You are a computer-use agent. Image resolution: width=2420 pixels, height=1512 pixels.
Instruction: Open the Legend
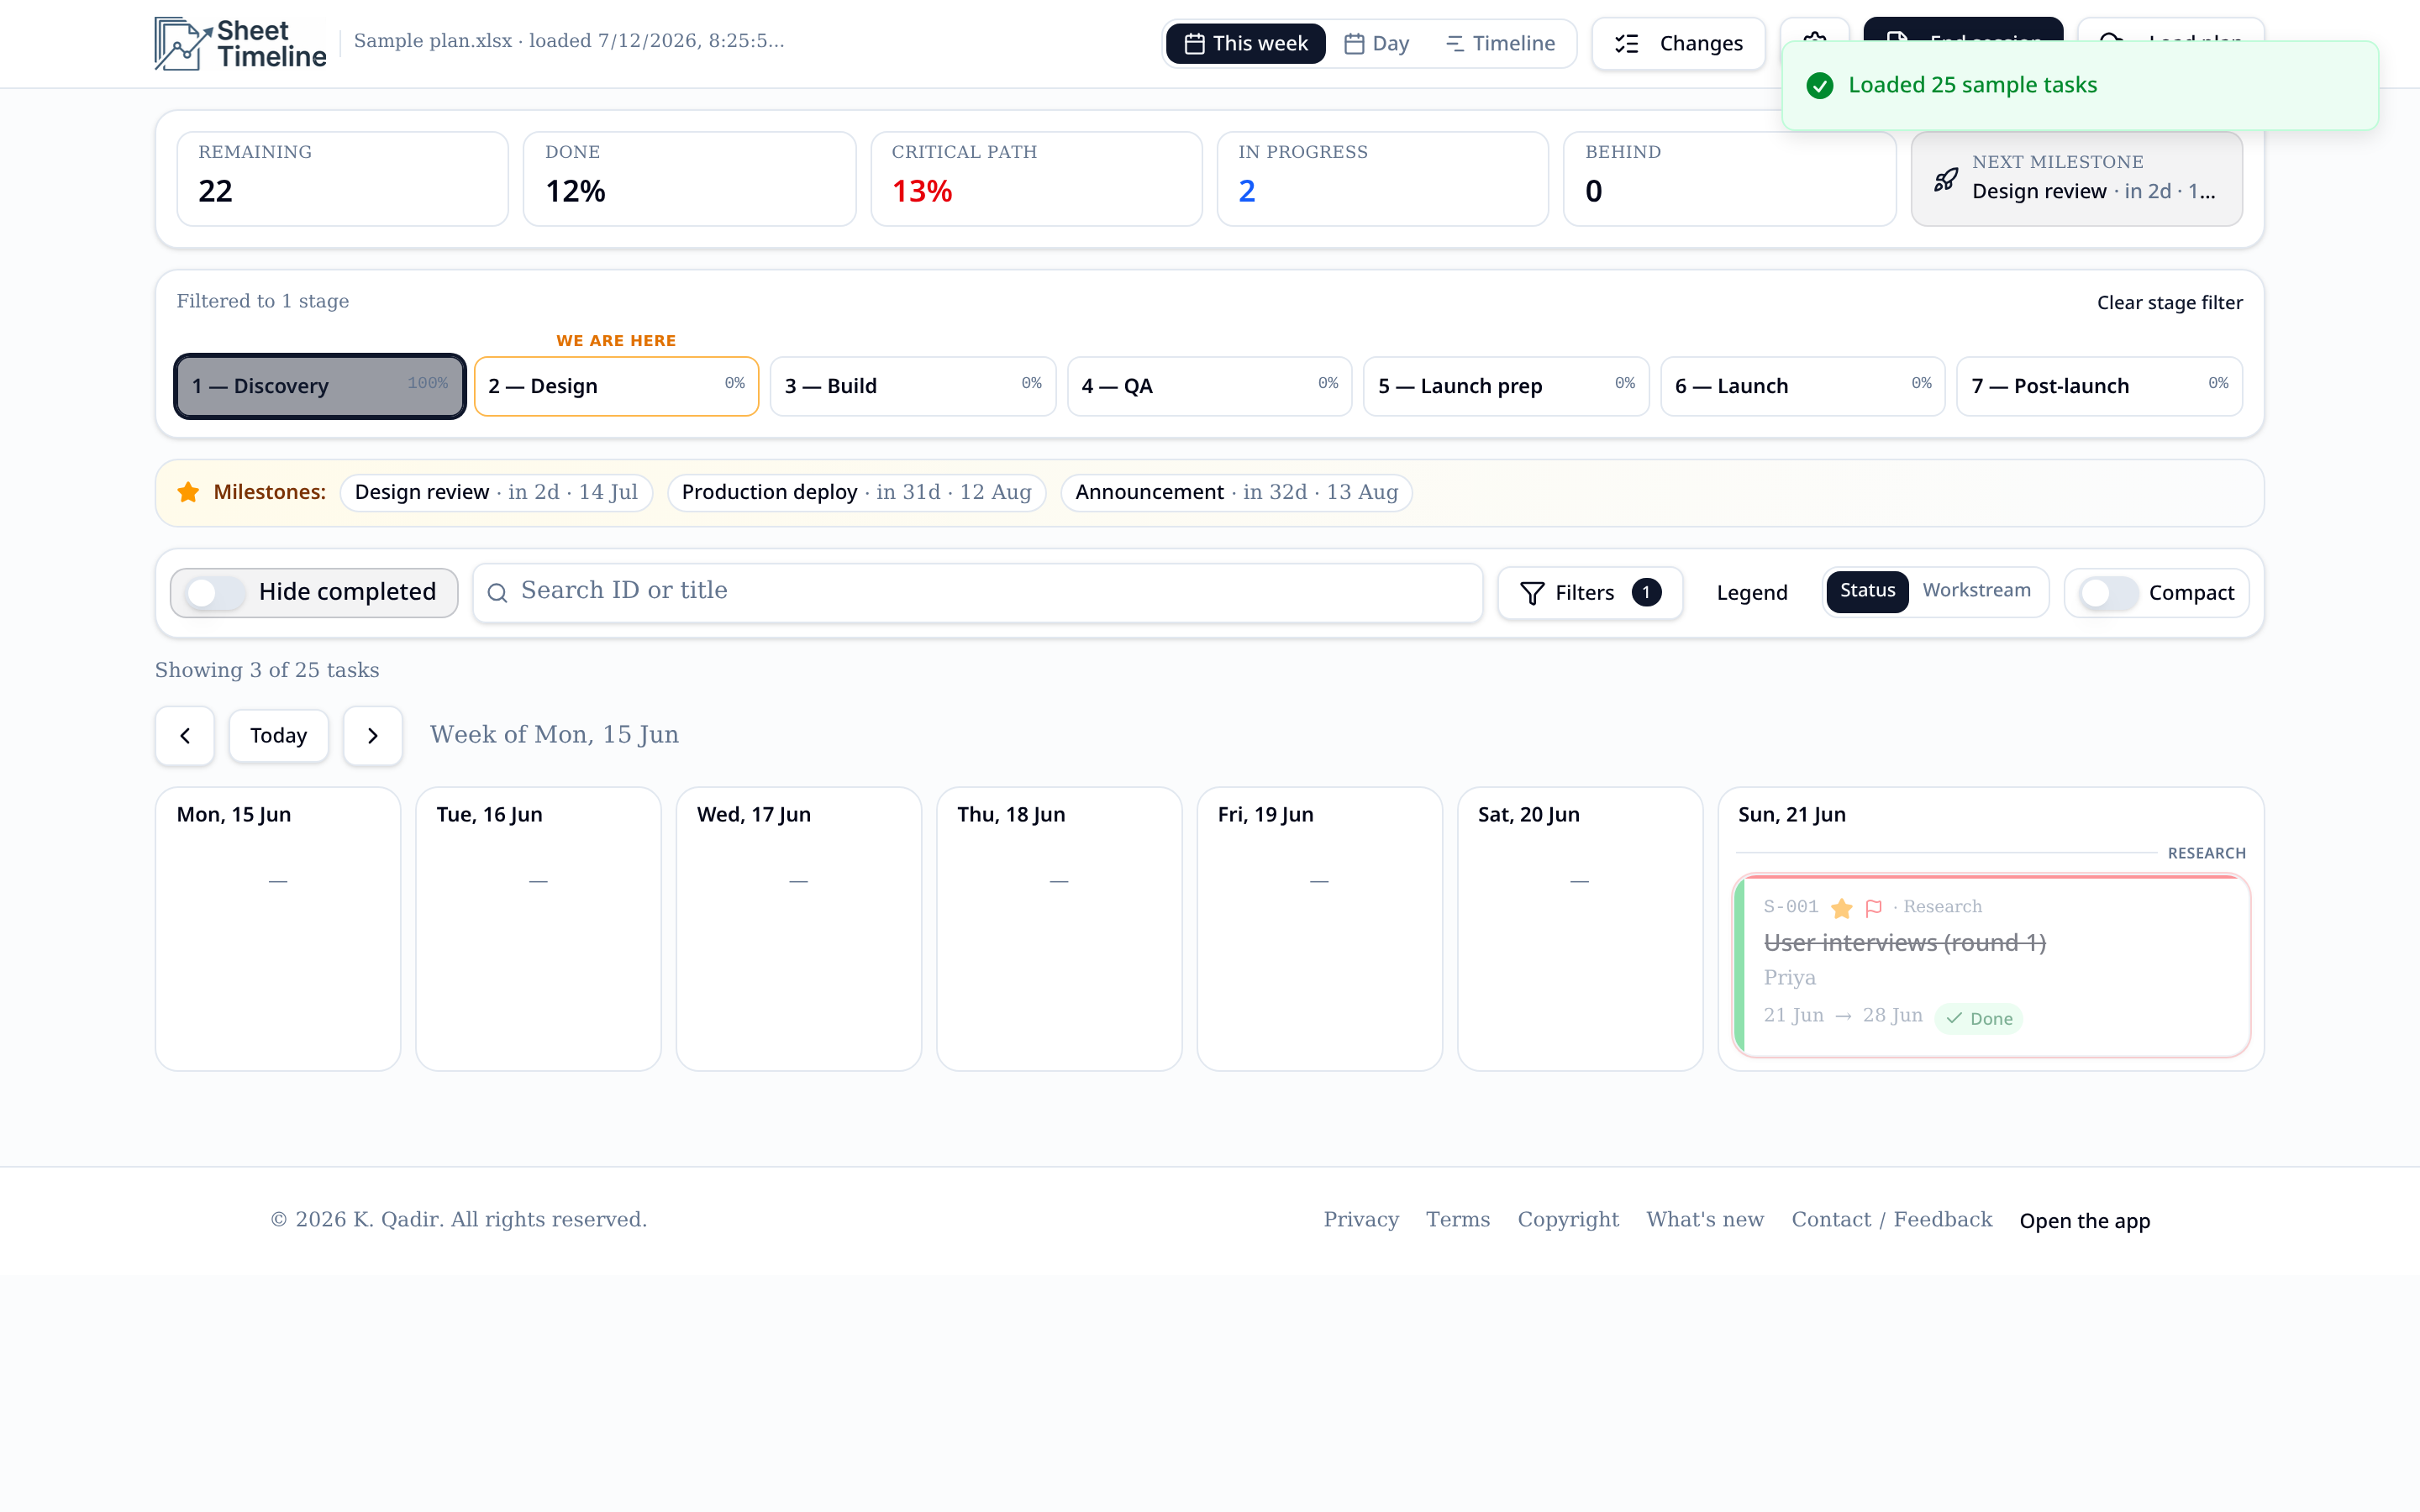click(1751, 593)
